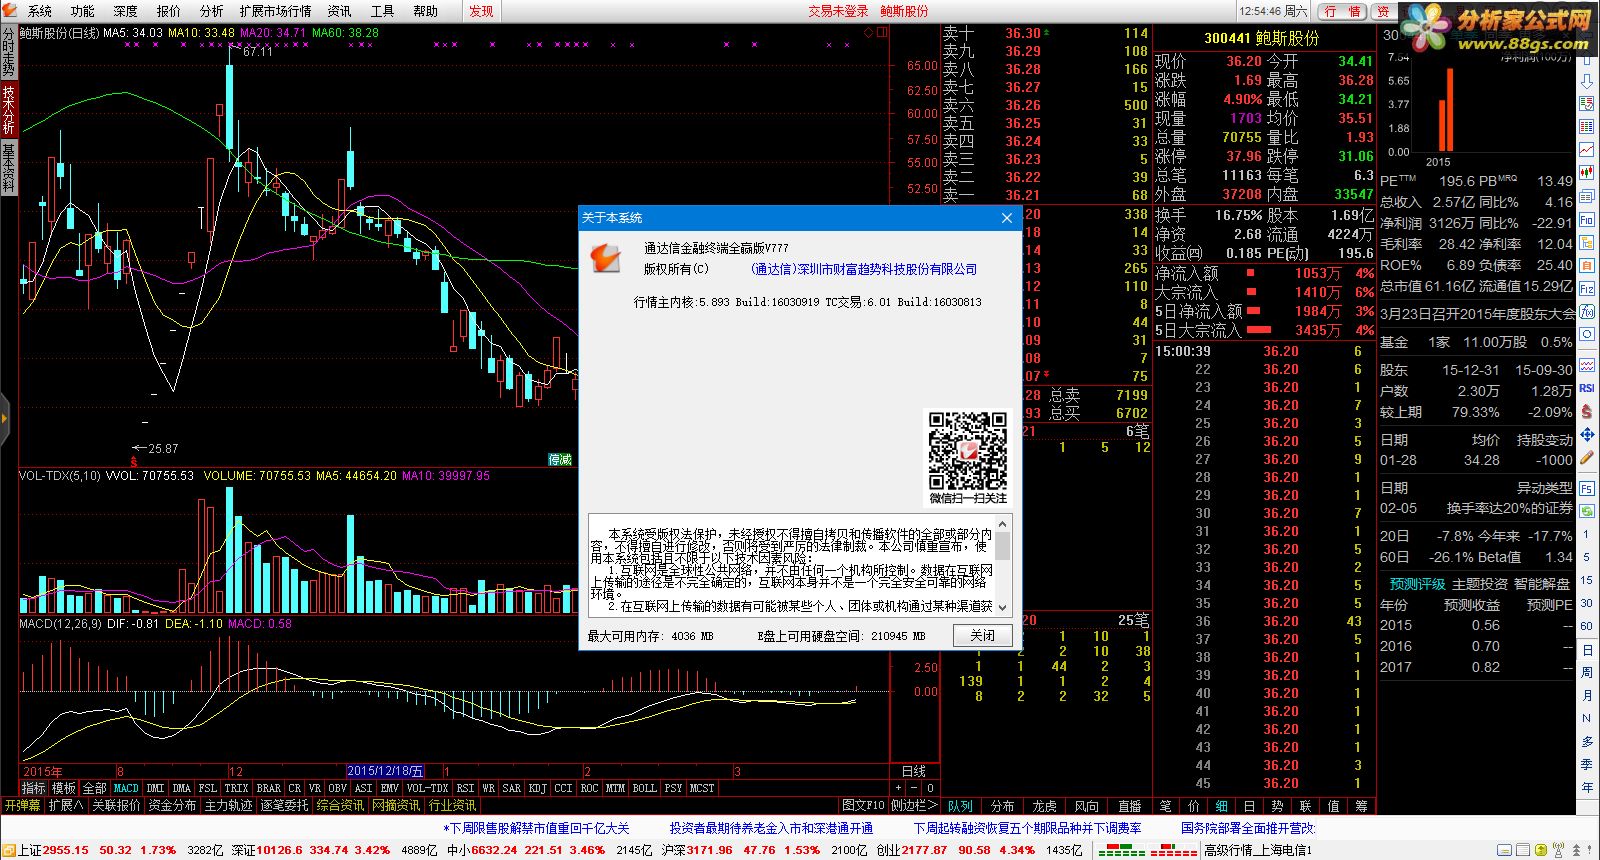Open the F10 company info icon
Image resolution: width=1600 pixels, height=860 pixels.
(1587, 219)
